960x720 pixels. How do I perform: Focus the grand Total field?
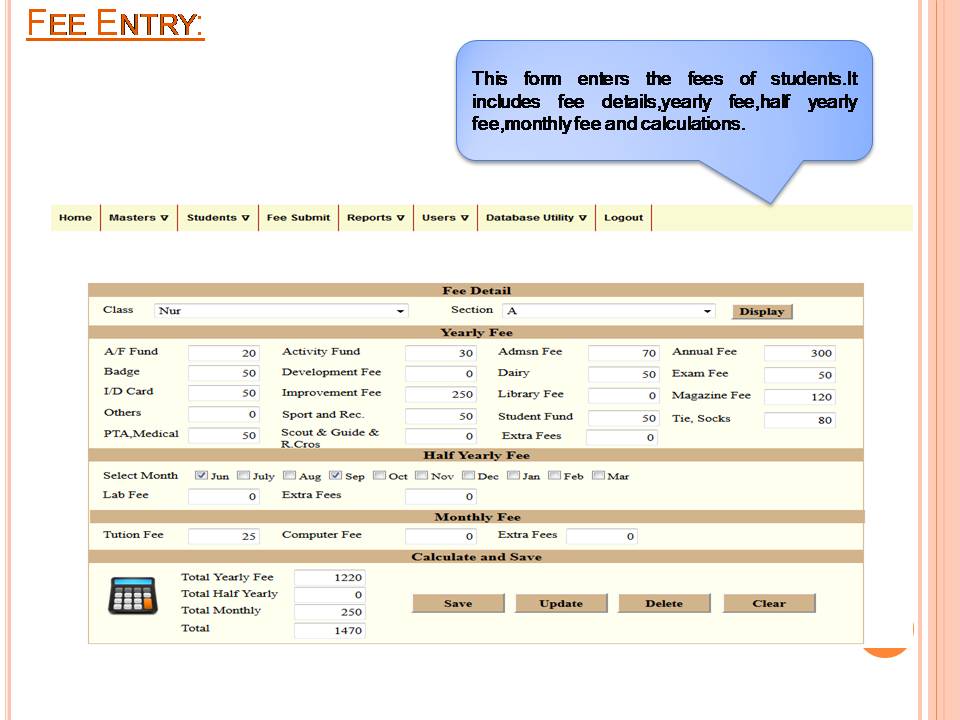[x=330, y=630]
